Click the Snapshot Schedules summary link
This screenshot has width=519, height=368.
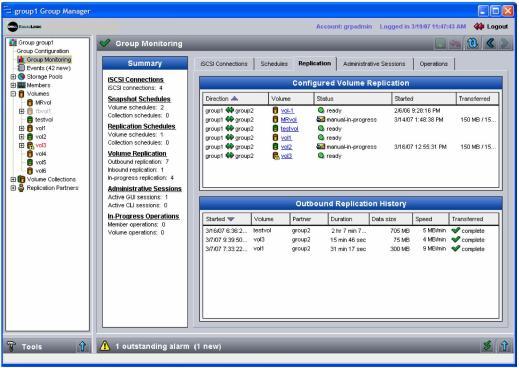tap(139, 99)
